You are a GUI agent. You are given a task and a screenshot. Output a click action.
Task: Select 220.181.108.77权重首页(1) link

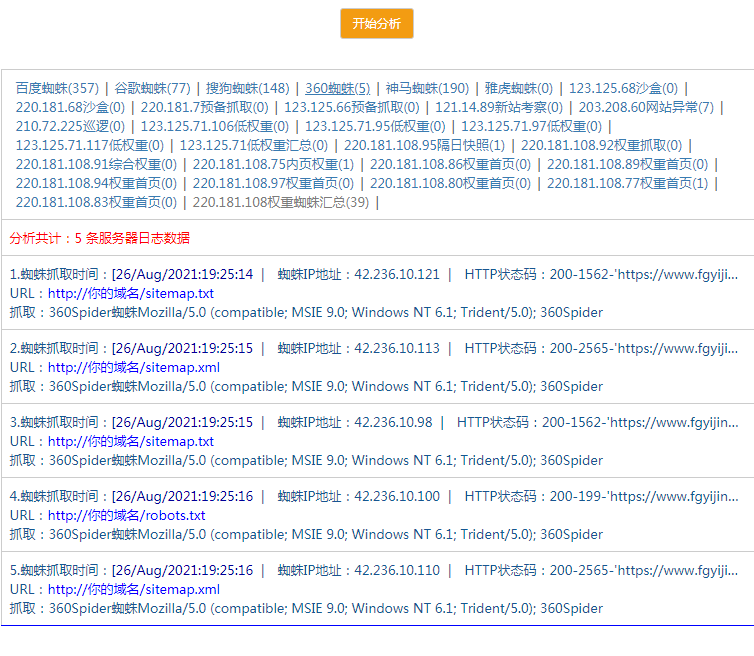(628, 183)
